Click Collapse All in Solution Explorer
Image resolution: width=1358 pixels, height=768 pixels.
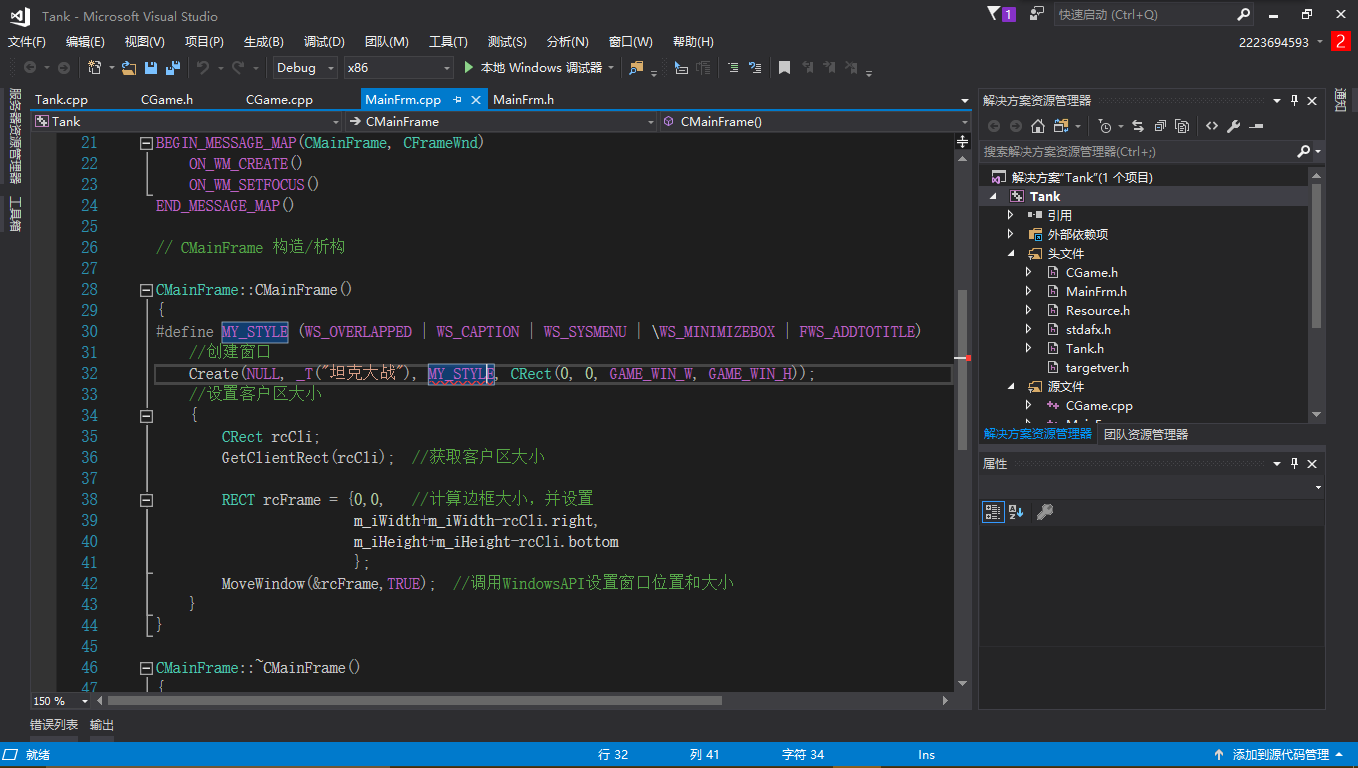coord(1160,126)
